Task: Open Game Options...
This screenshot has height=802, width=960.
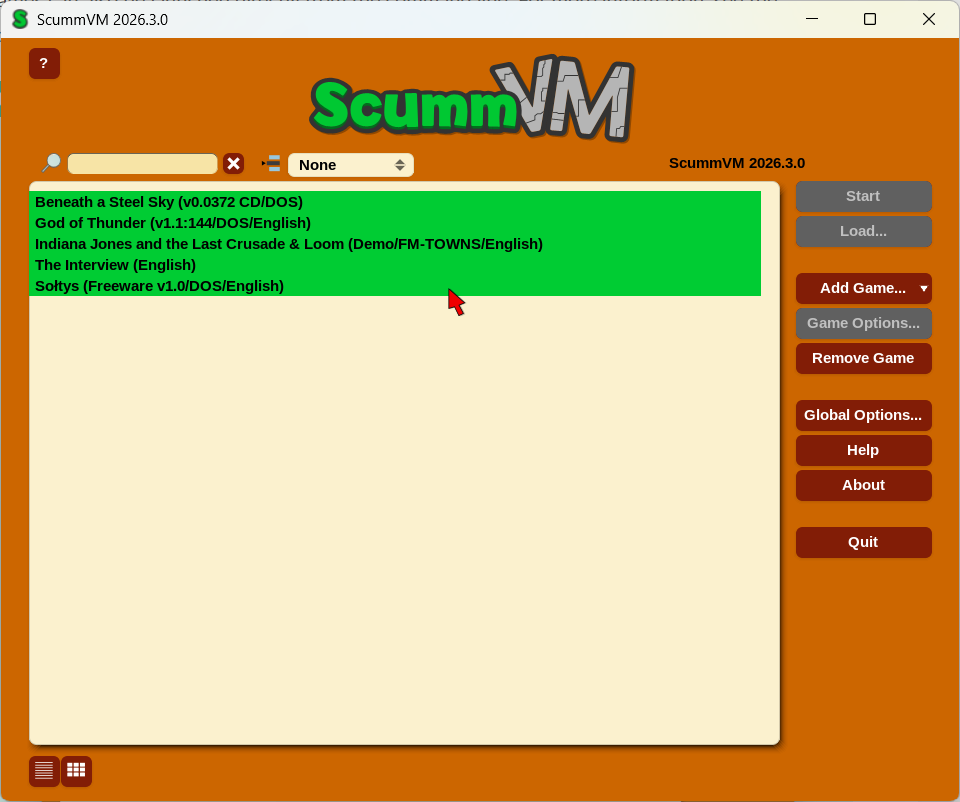Action: (x=863, y=323)
